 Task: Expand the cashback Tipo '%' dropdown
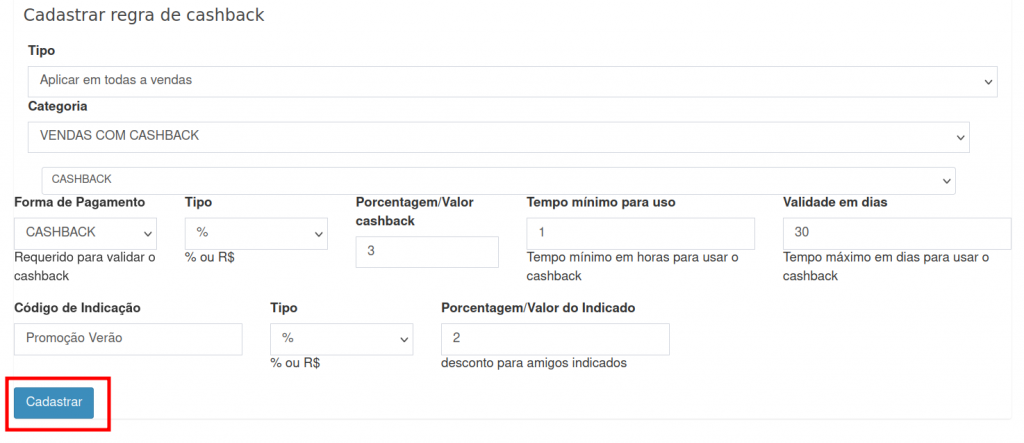click(257, 233)
